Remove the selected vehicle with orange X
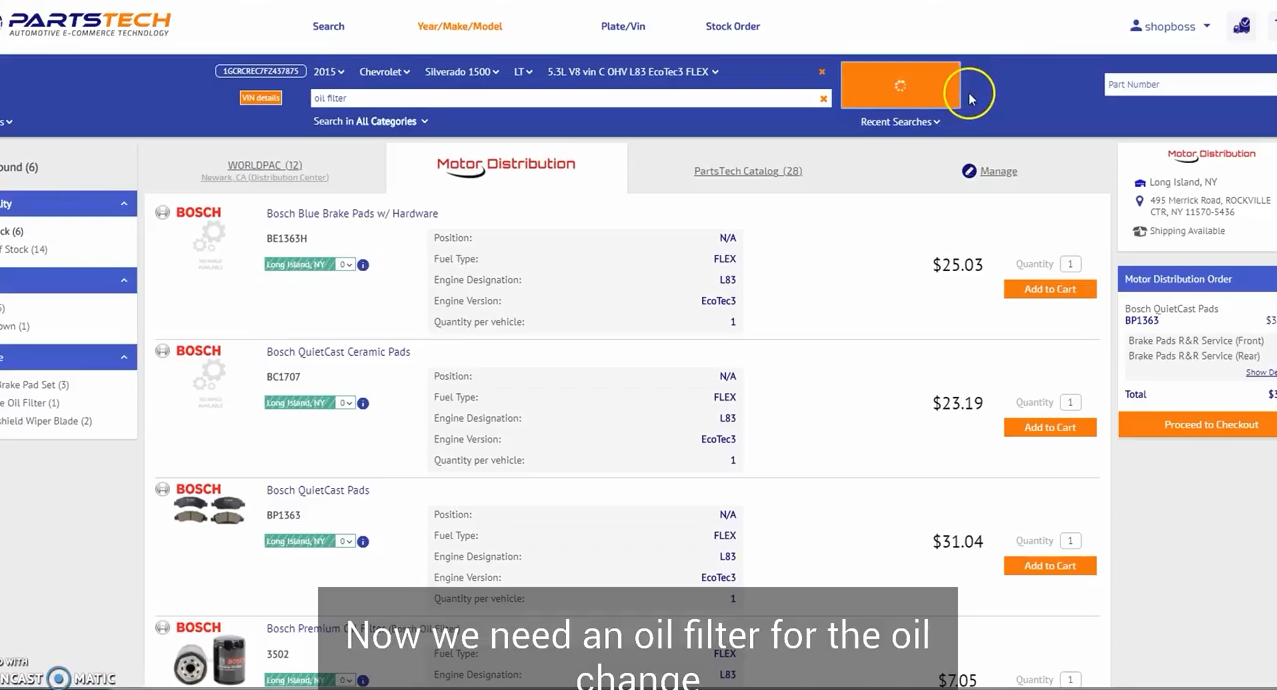The width and height of the screenshot is (1277, 690). (822, 72)
